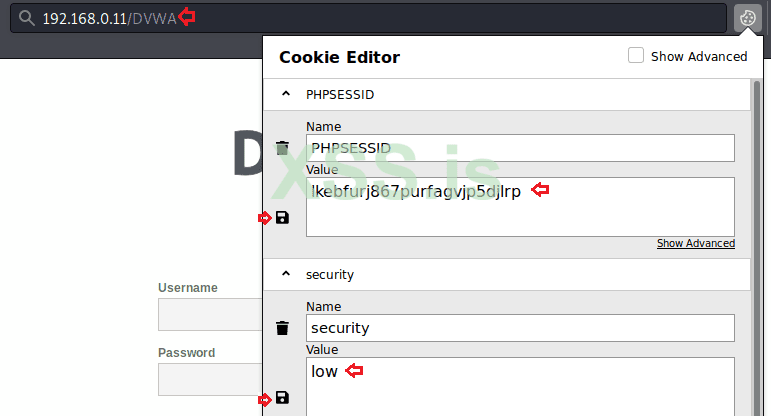Click the address bar URL 192.168.0.11/DVWA

[110, 18]
